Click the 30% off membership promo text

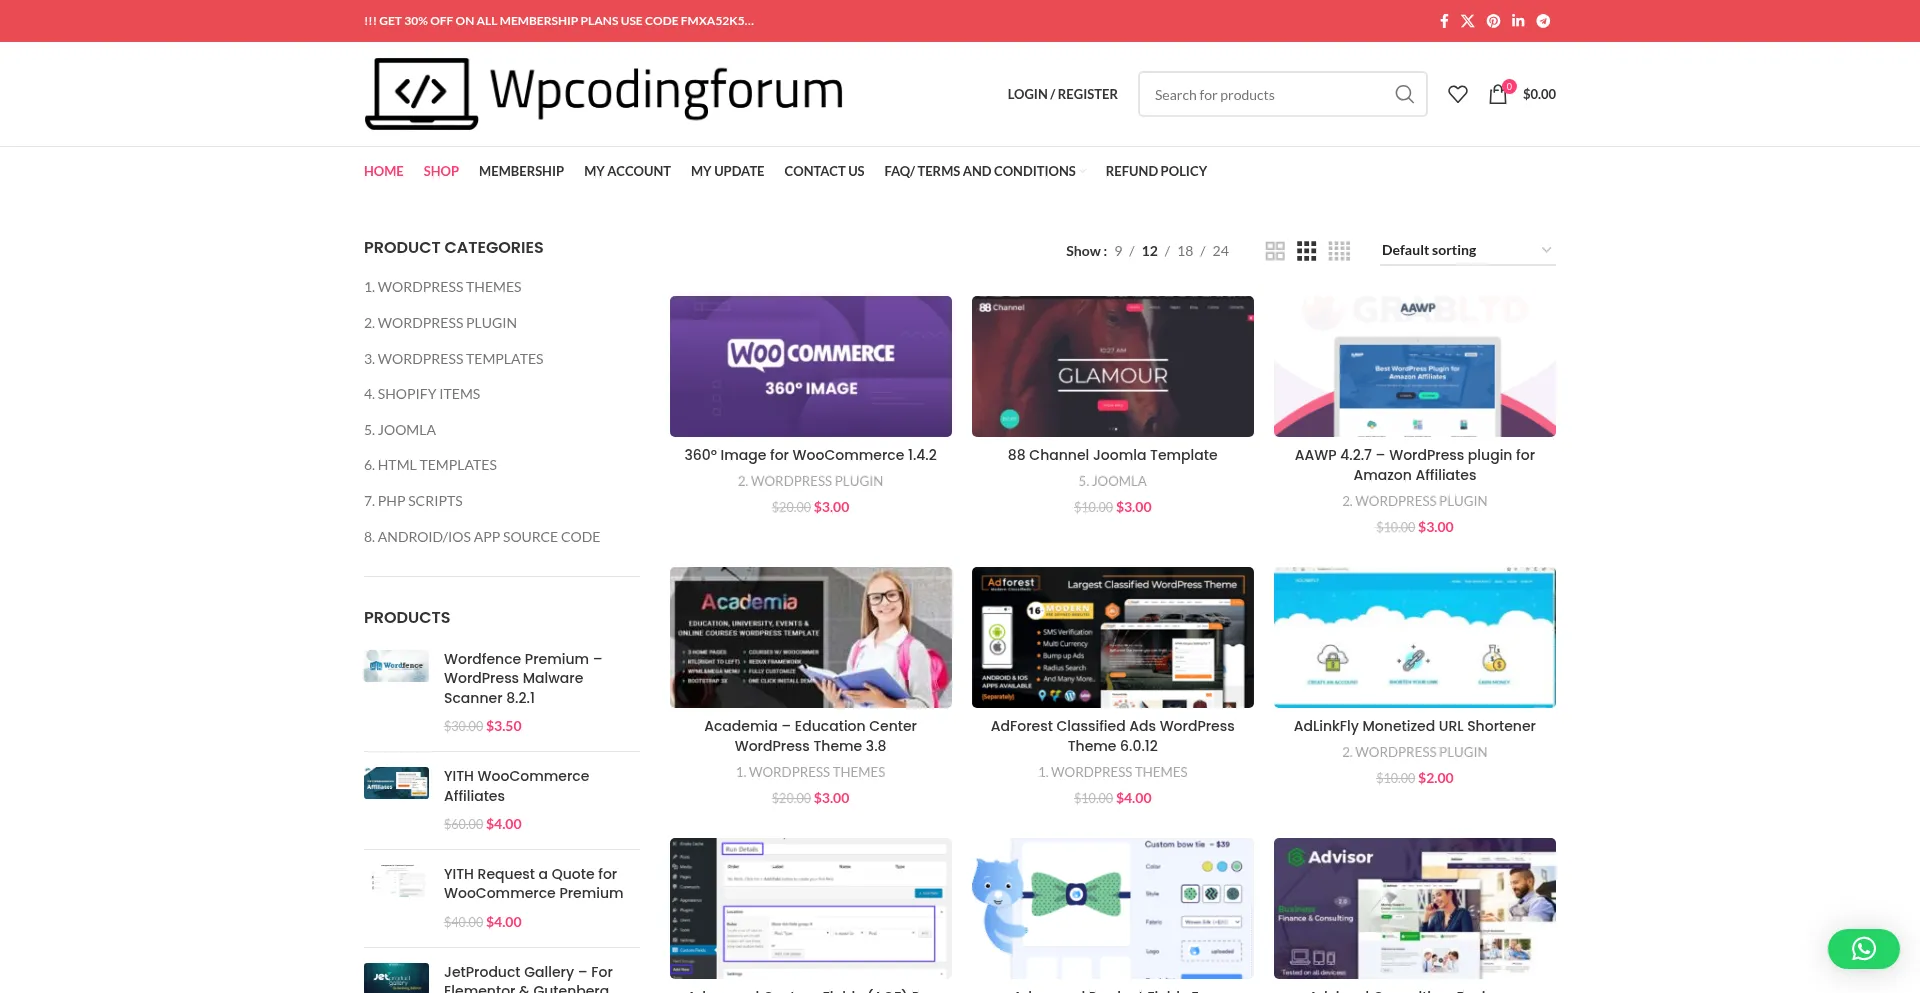point(559,21)
